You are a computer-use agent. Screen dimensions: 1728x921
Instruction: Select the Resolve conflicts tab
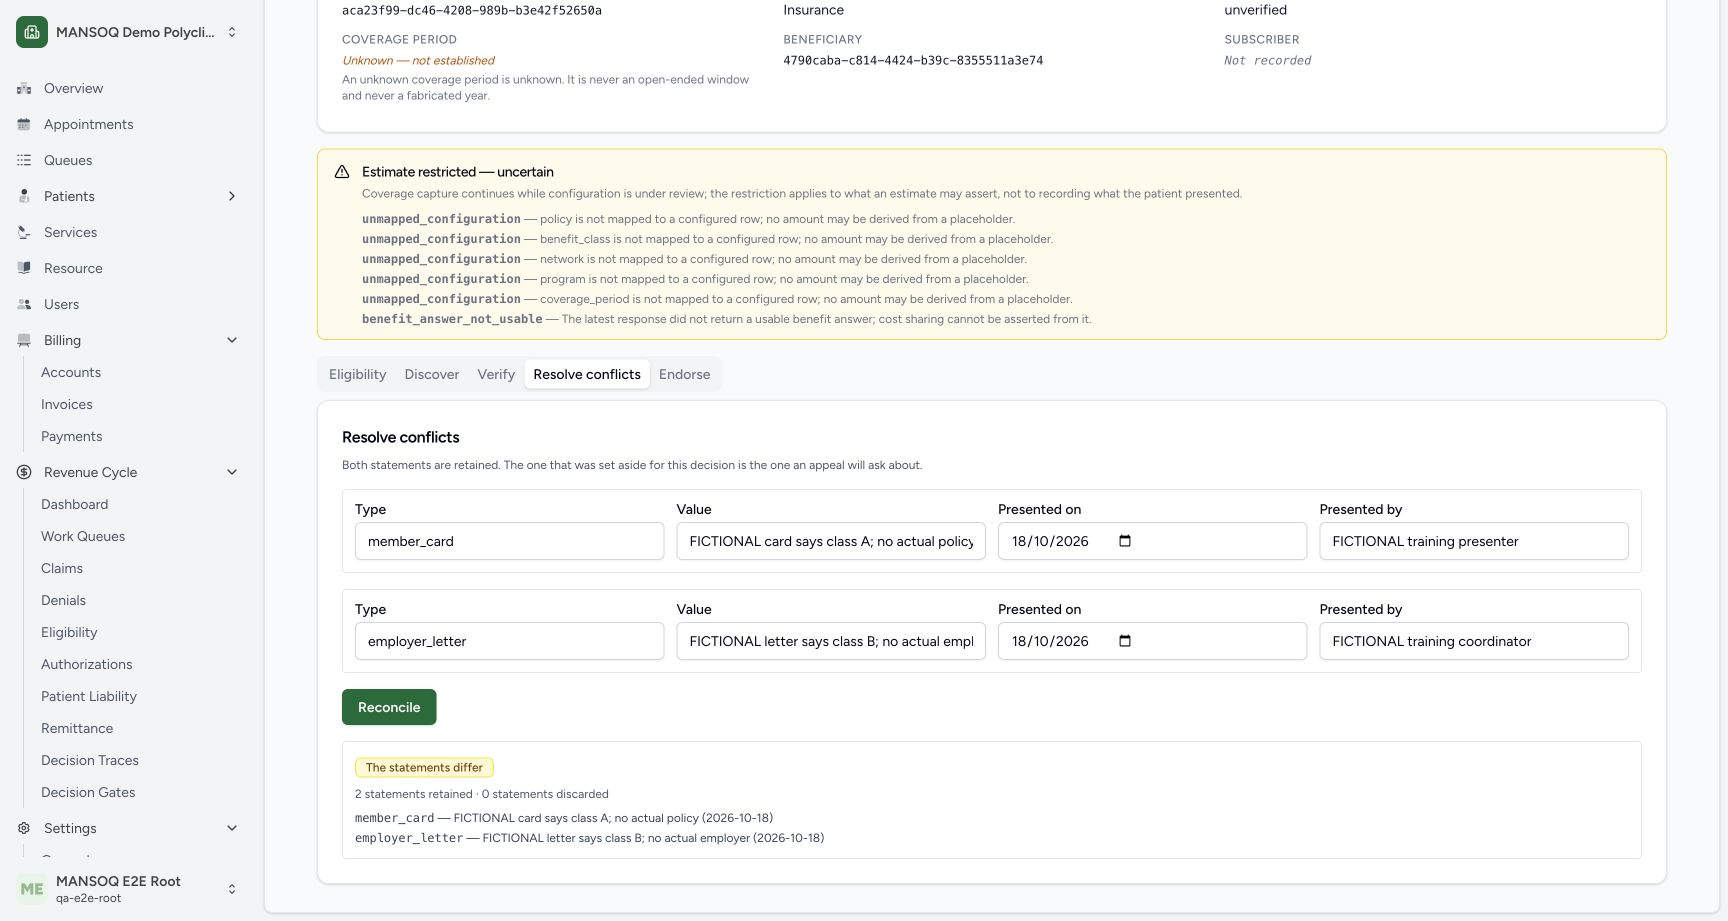coord(587,374)
